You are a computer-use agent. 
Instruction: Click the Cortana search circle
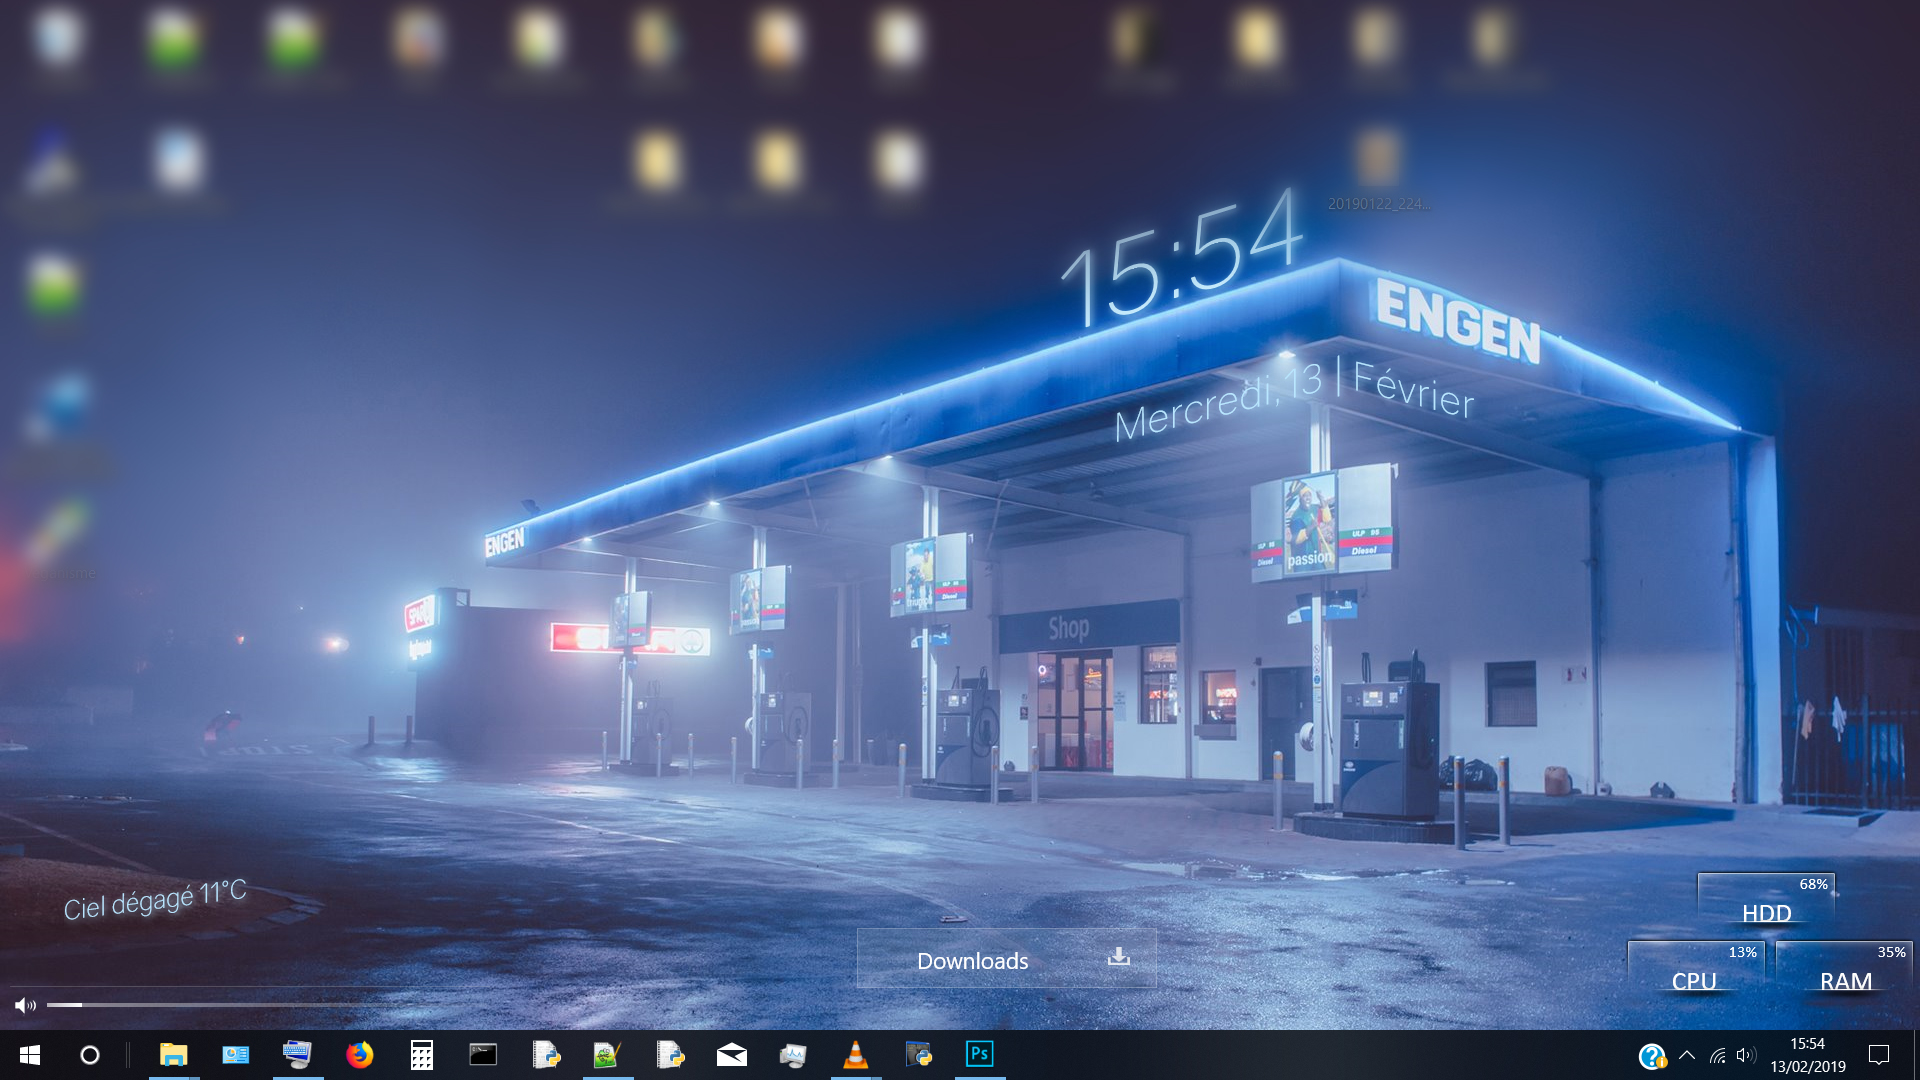[x=90, y=1055]
